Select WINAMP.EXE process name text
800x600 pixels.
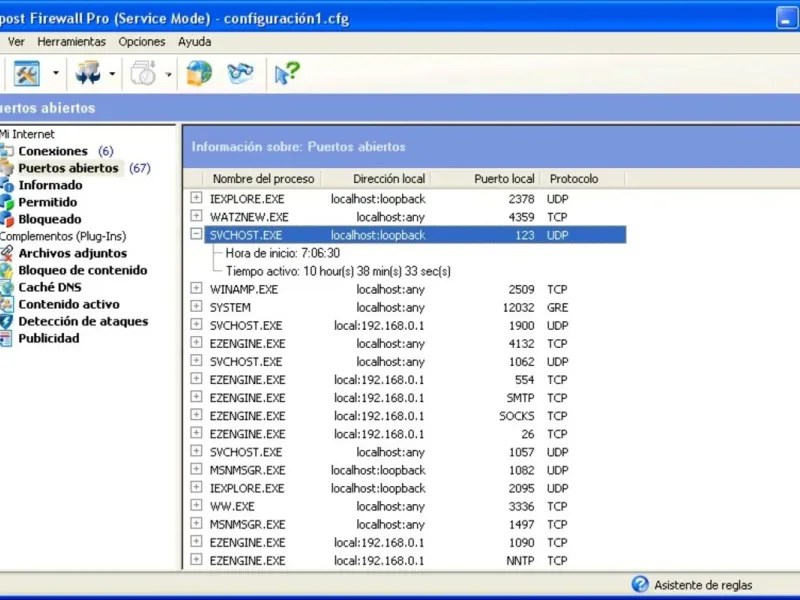coord(244,290)
